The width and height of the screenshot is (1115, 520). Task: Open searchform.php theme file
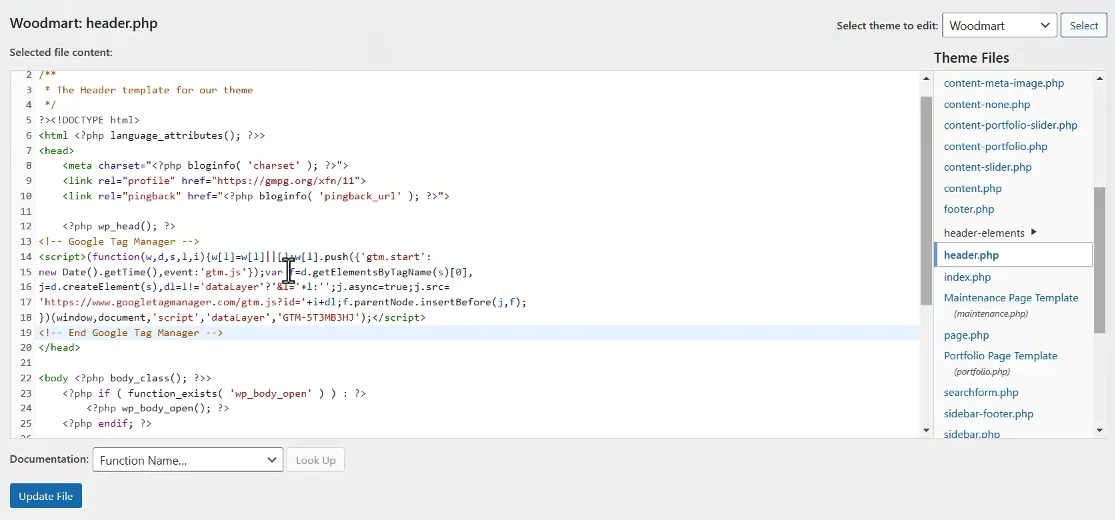coord(981,392)
